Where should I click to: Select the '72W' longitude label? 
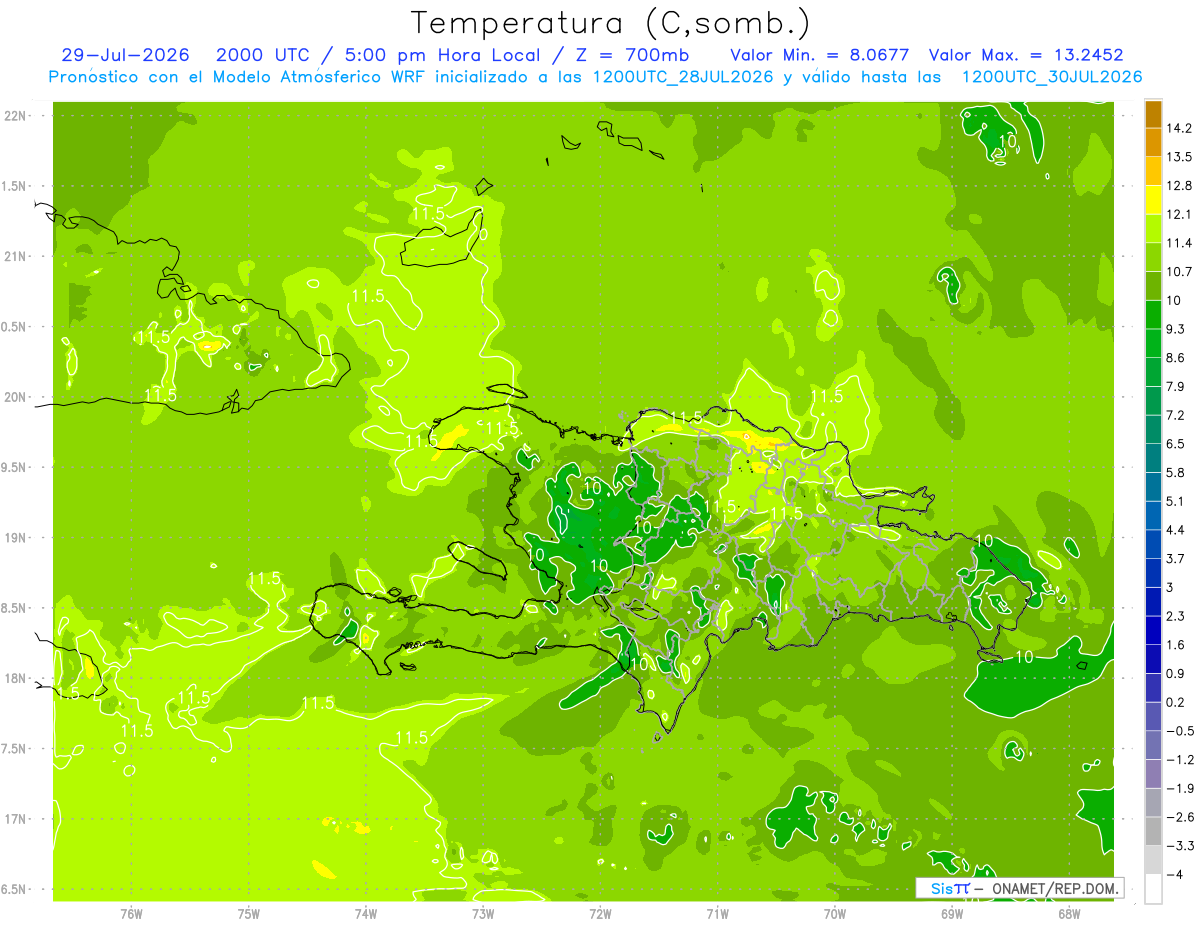pyautogui.click(x=600, y=913)
